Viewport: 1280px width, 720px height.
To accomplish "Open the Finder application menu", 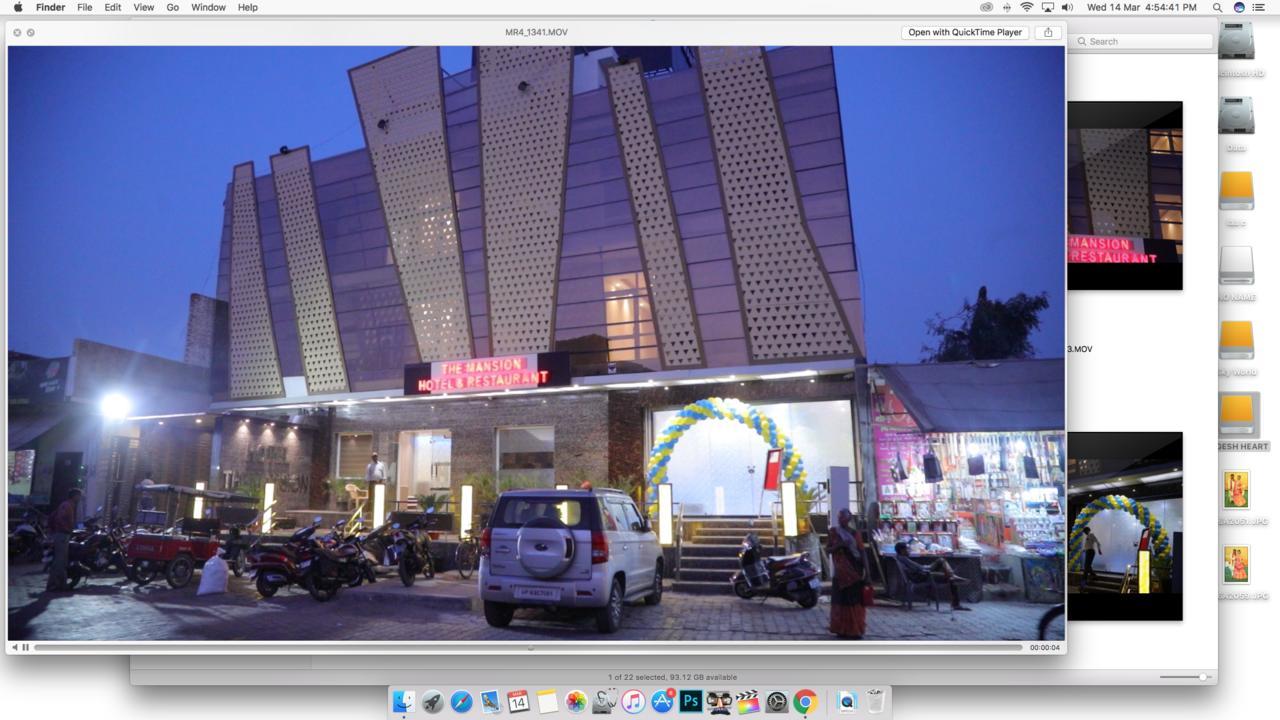I will [x=50, y=7].
